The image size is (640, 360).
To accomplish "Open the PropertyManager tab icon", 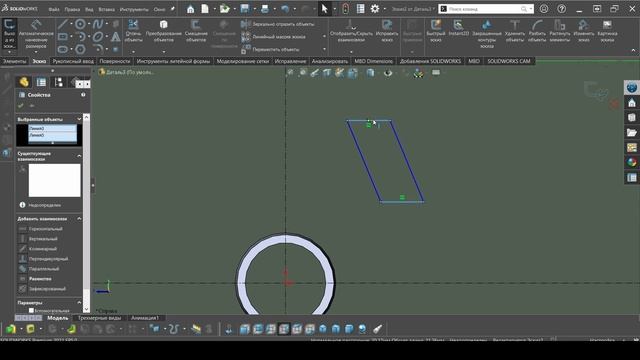I will click(41, 82).
